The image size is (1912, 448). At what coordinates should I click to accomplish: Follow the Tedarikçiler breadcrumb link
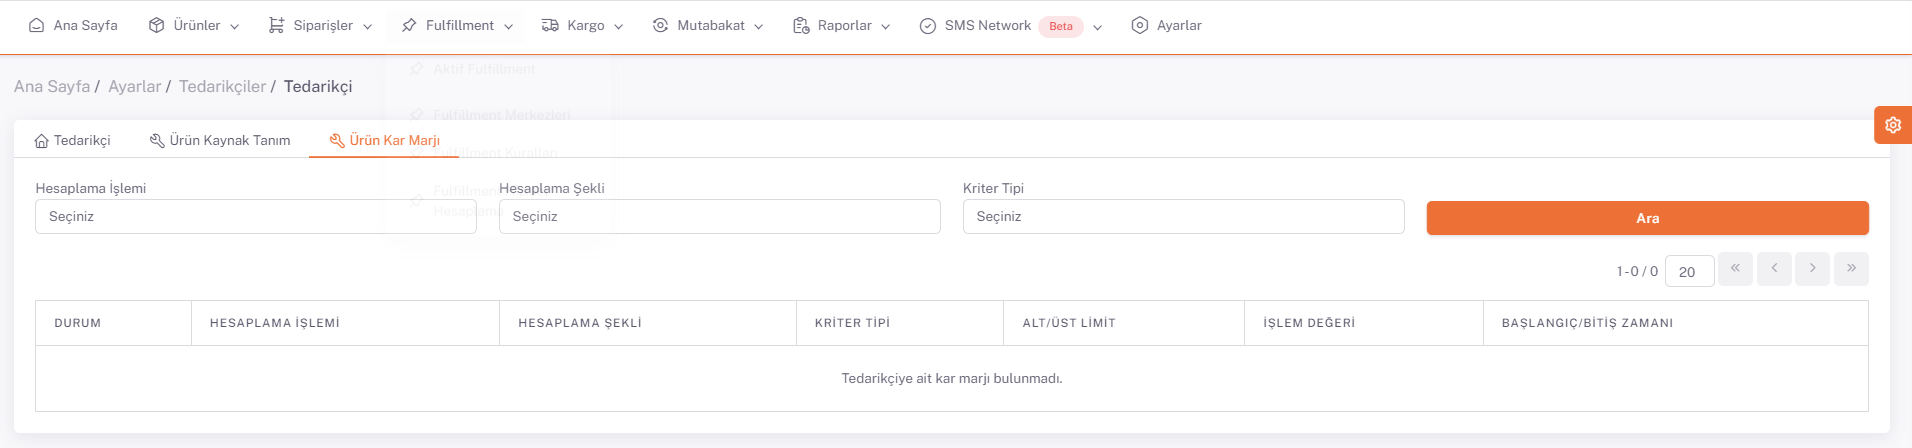222,87
